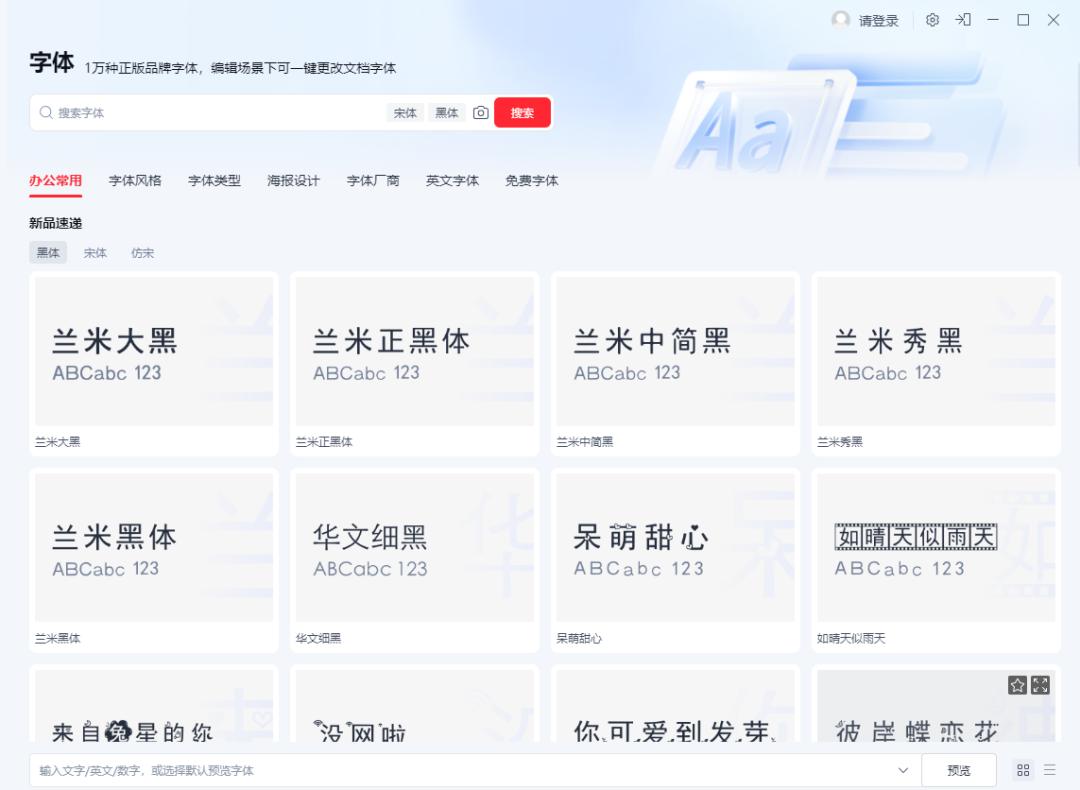1080x790 pixels.
Task: Click the magnifier icon in the search box
Action: 45,113
